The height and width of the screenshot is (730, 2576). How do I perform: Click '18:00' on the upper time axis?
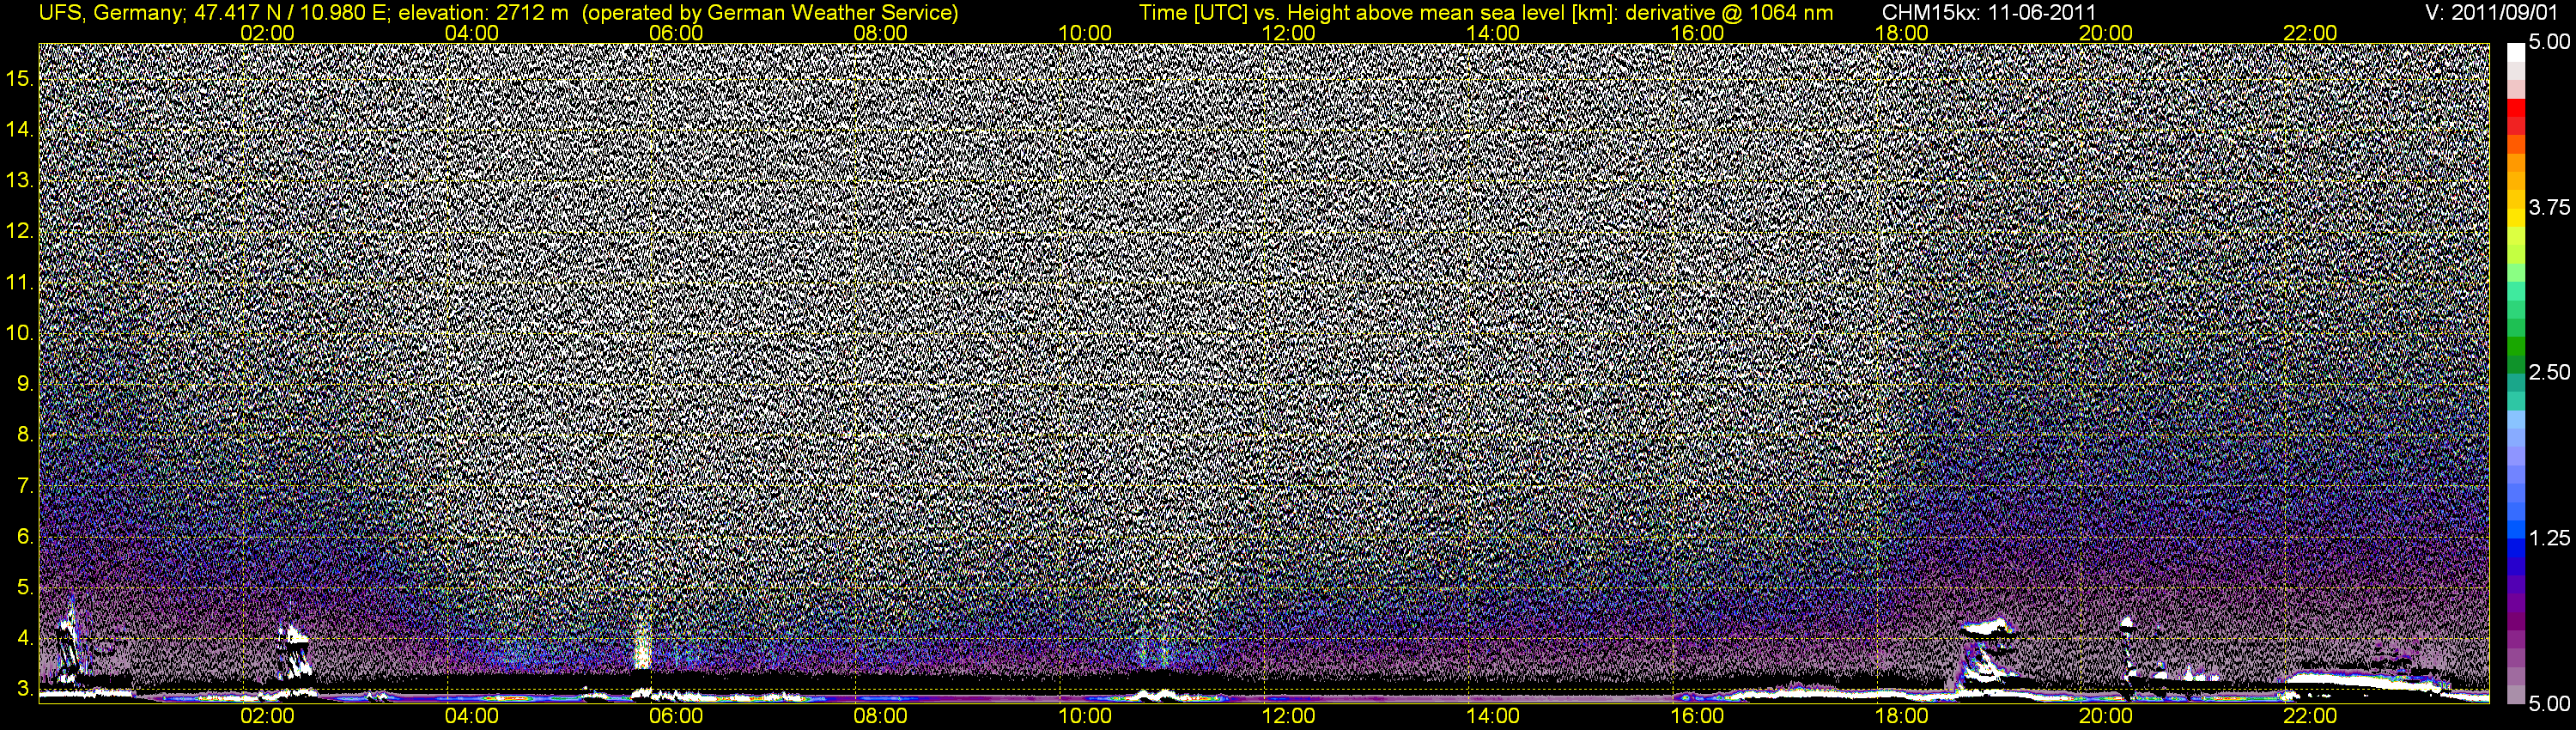click(x=1901, y=33)
